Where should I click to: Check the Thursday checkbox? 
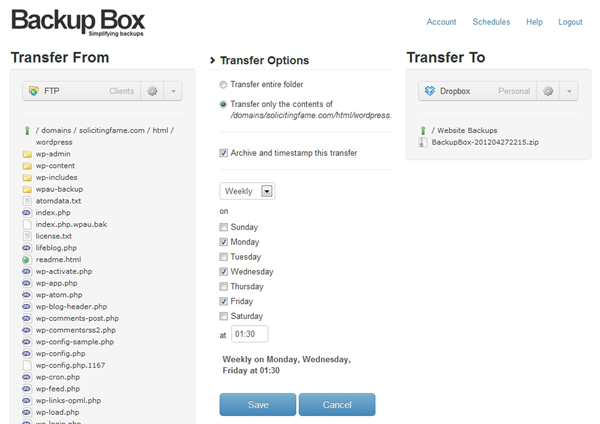click(223, 287)
